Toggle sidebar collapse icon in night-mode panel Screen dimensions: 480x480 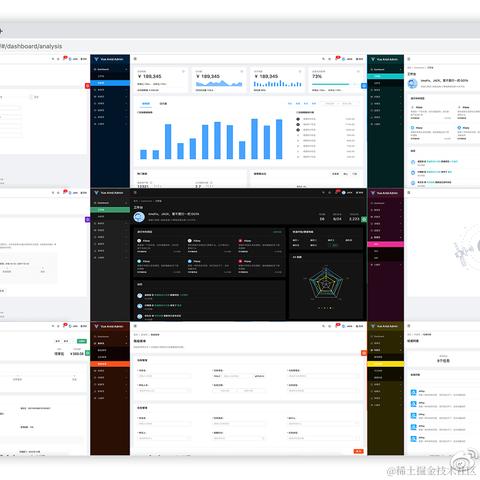135,193
